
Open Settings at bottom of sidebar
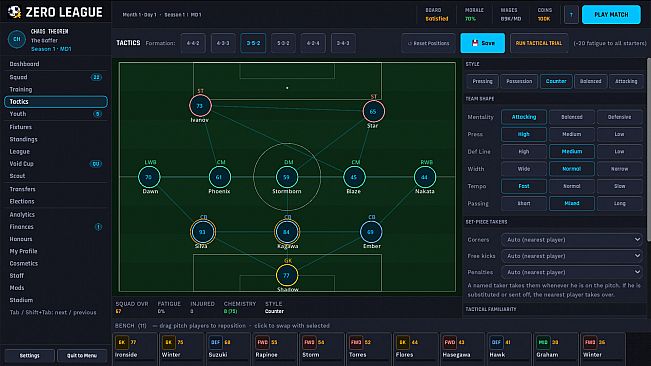coord(29,356)
